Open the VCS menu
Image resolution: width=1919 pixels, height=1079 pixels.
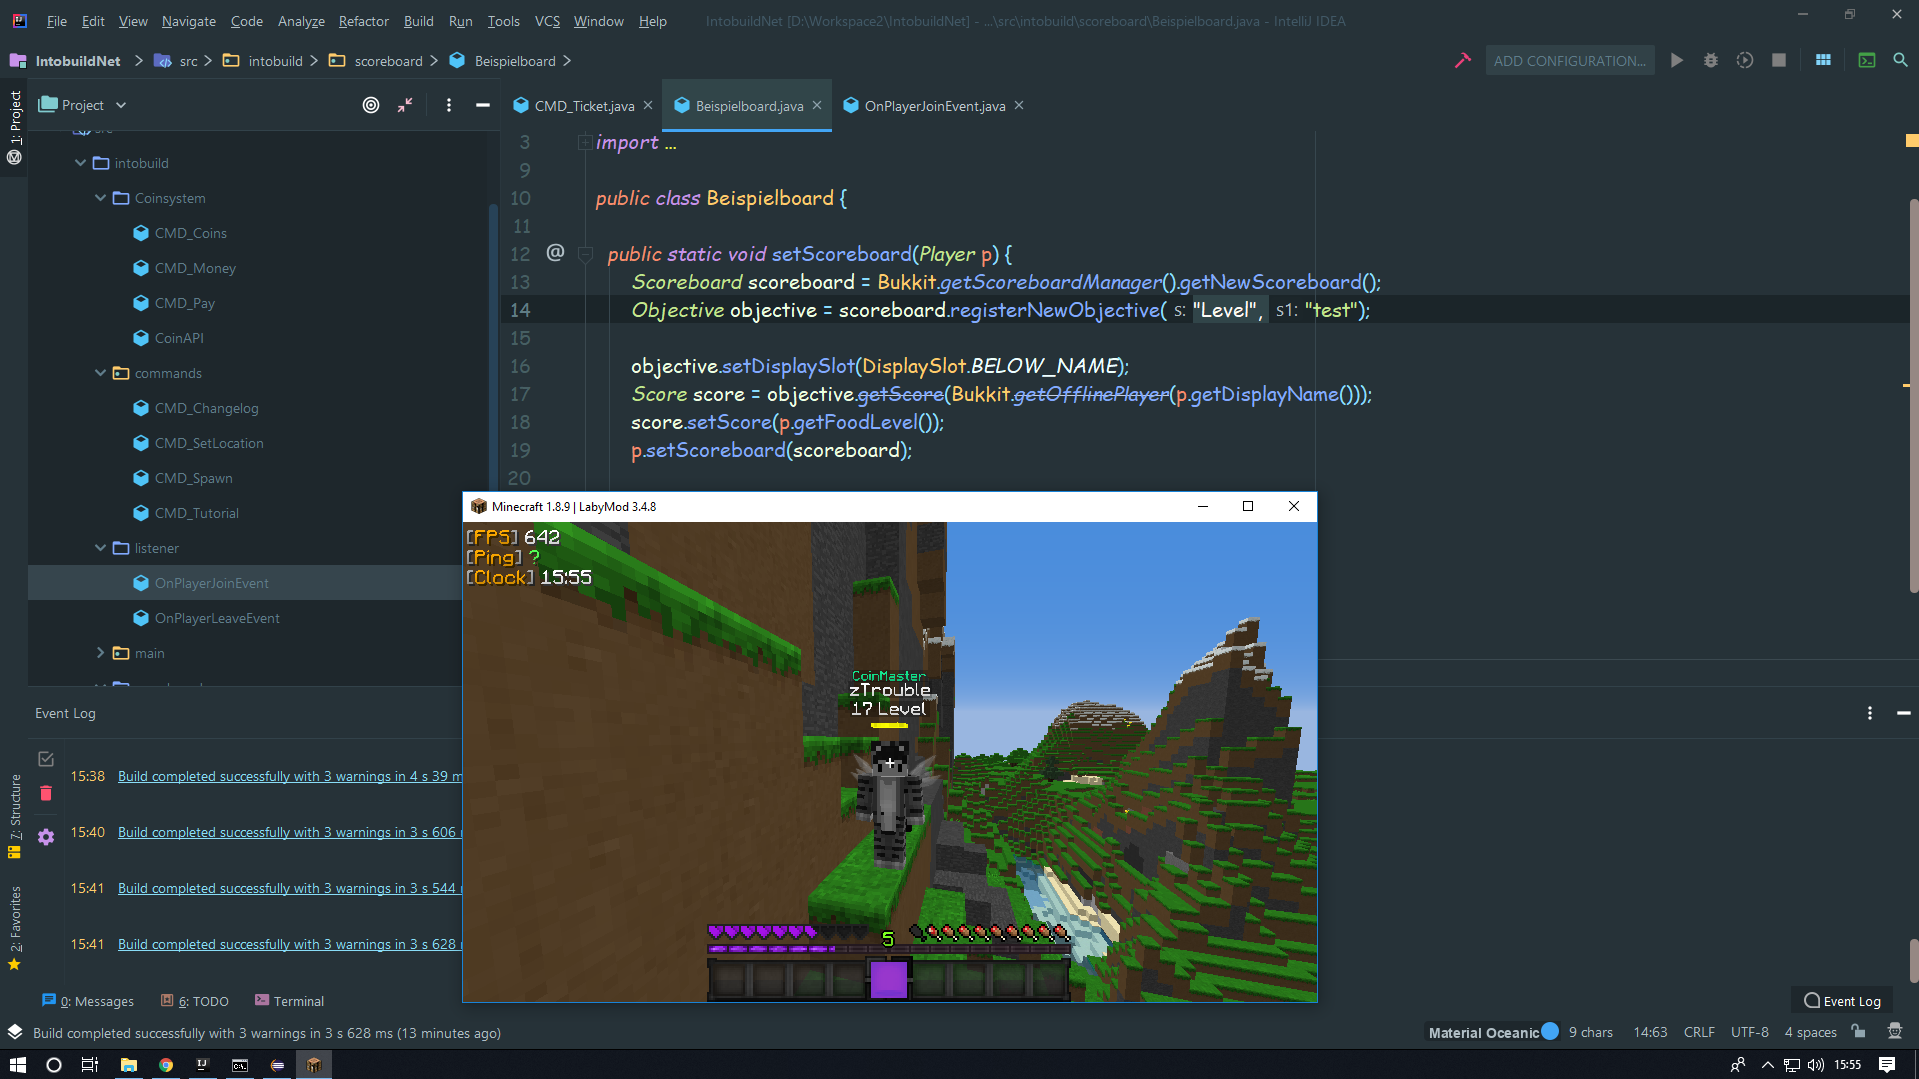(547, 21)
